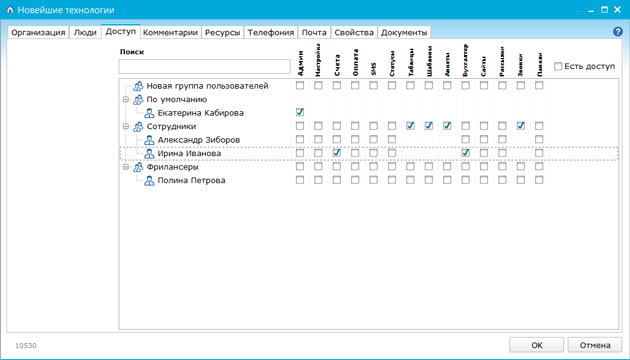This screenshot has height=360, width=630.
Task: Focus the Поиск search field
Action: [x=205, y=67]
